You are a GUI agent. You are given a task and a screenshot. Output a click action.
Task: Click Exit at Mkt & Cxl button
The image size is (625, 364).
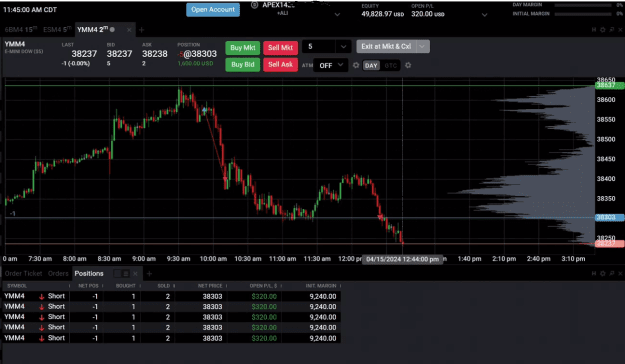click(x=386, y=47)
